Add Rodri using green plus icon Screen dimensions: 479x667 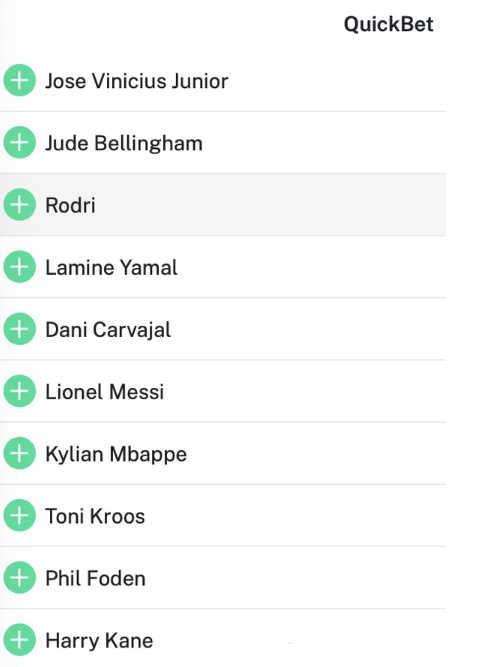coord(19,205)
